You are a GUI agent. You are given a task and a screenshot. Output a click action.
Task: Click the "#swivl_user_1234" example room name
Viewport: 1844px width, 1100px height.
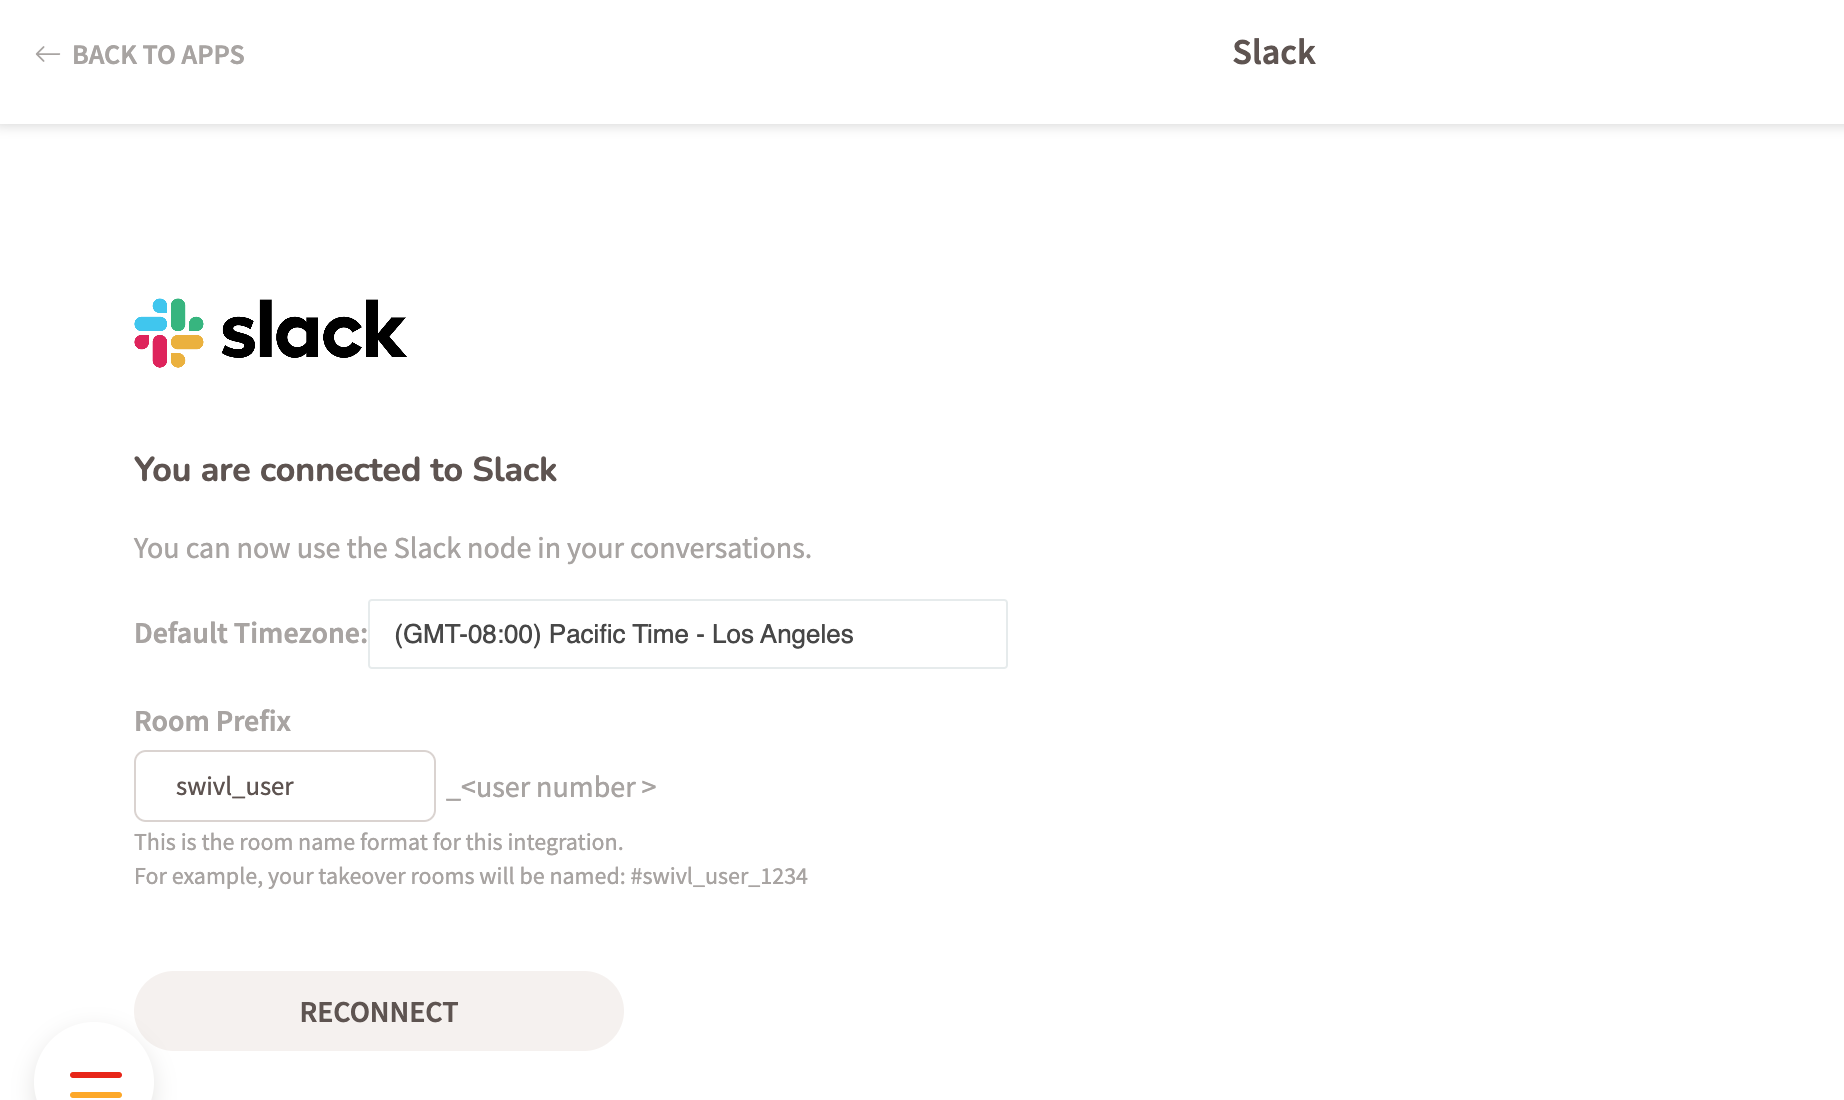719,876
